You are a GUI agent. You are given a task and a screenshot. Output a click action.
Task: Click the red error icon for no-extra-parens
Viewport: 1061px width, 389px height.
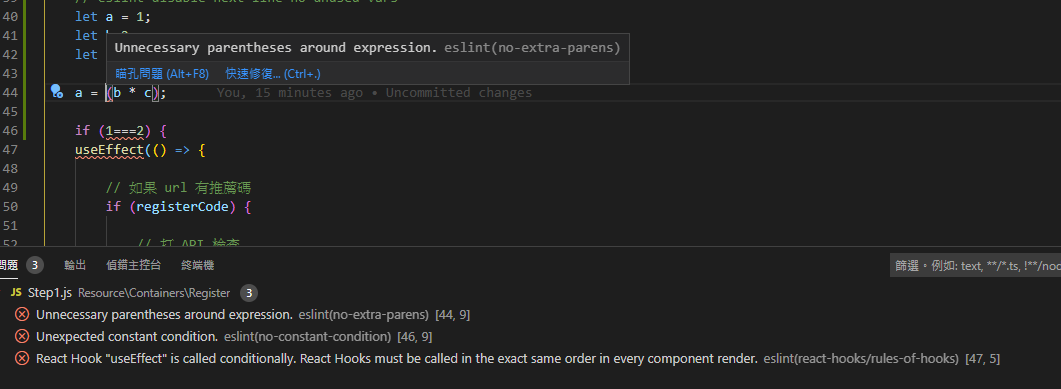click(22, 315)
